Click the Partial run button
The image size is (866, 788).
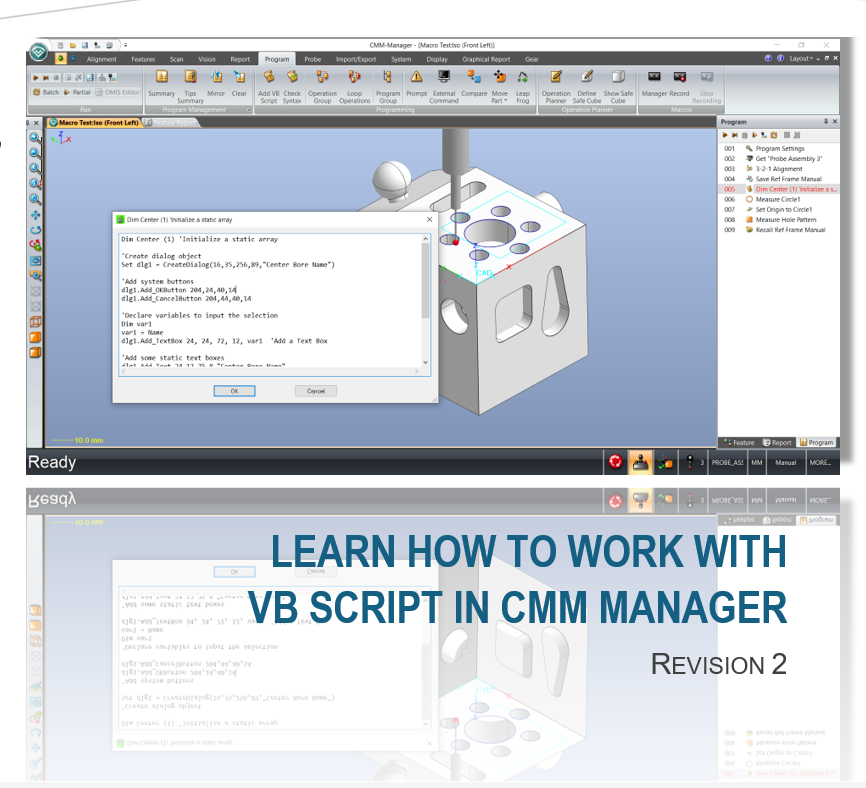coord(77,92)
